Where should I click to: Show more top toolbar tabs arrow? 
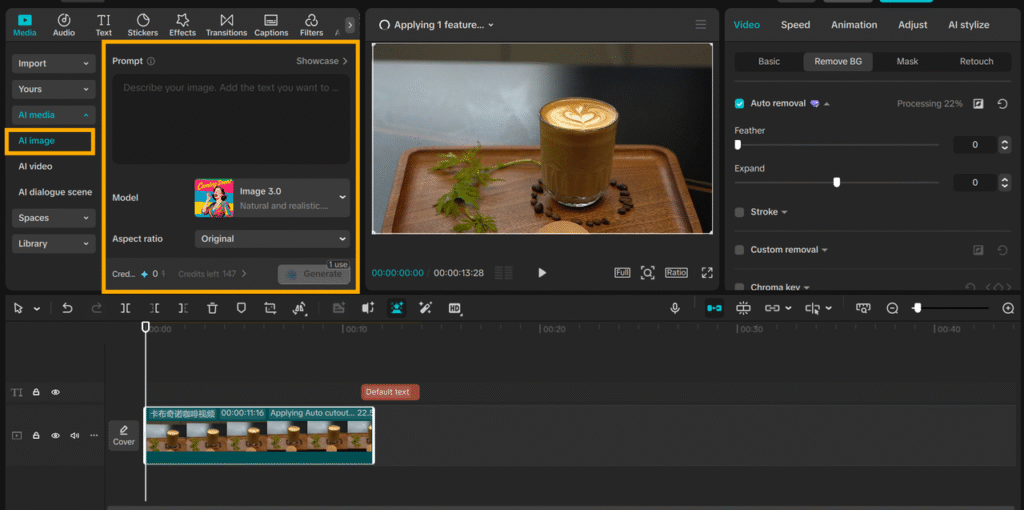click(x=350, y=25)
